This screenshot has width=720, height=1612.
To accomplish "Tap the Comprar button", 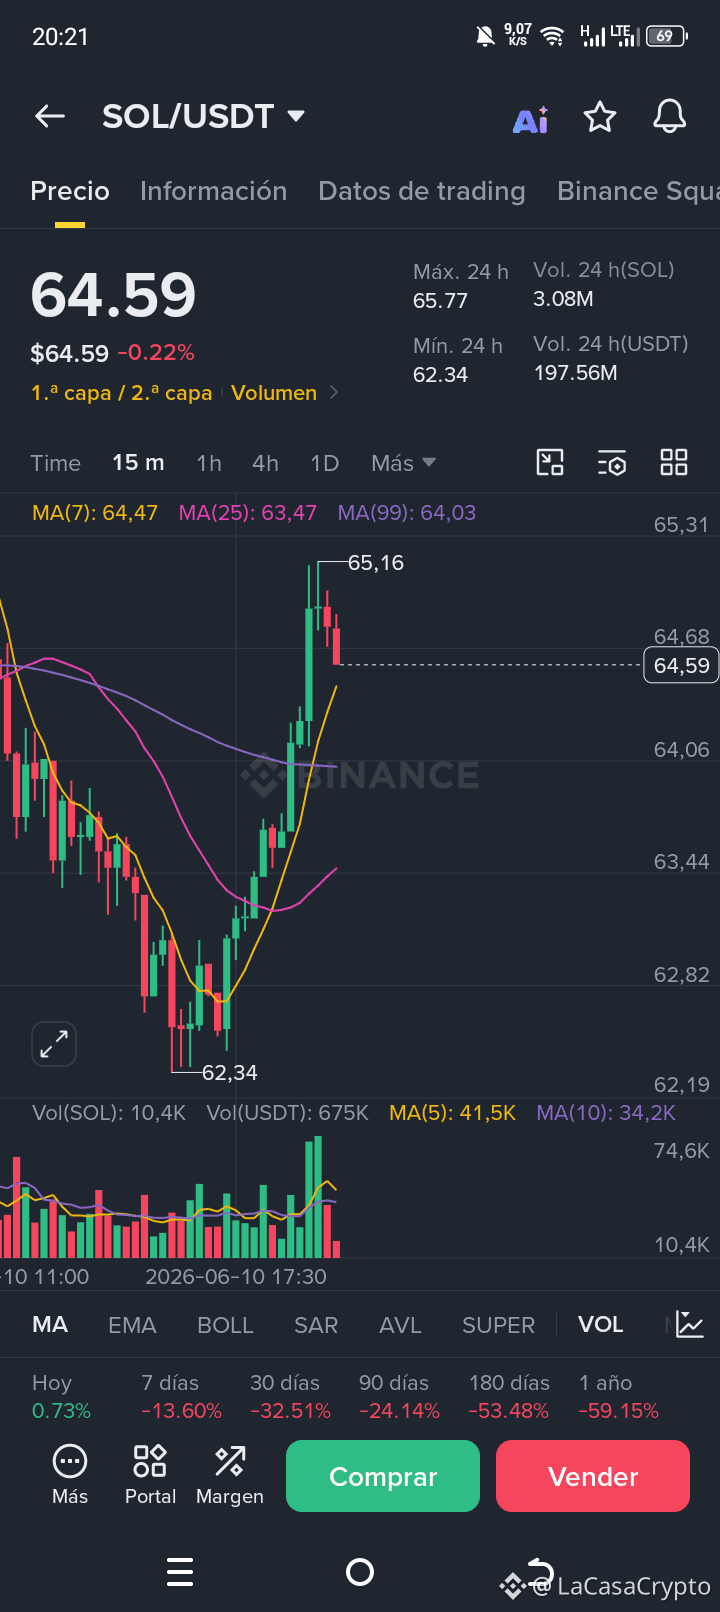I will pos(383,1476).
